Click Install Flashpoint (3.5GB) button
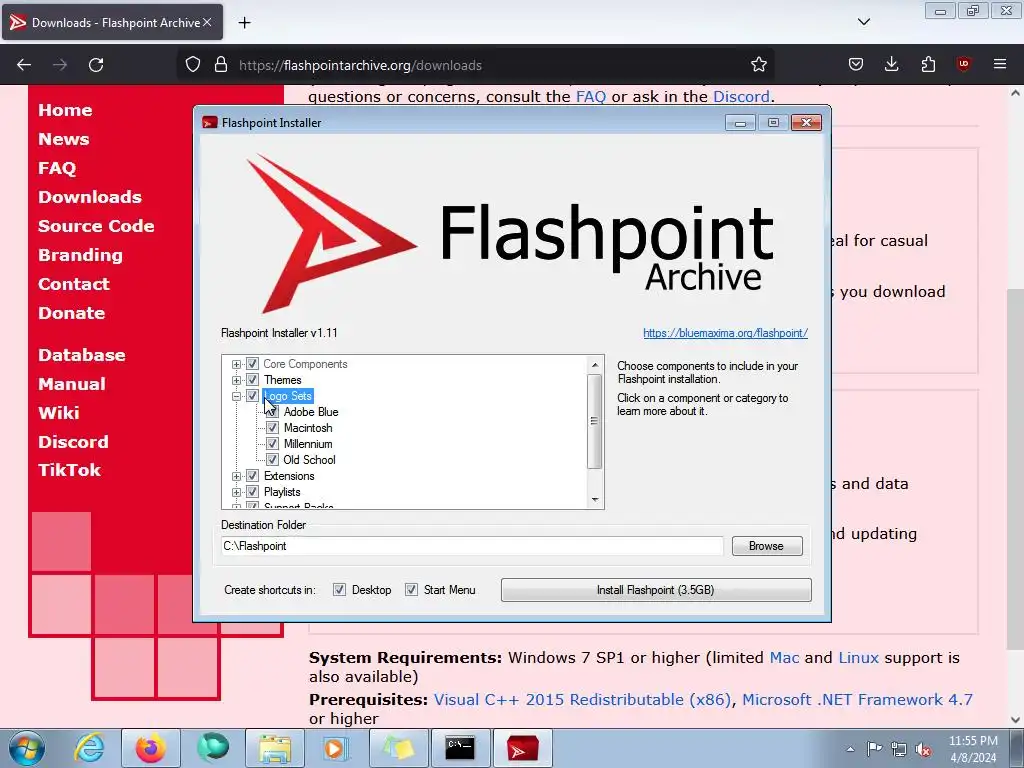 click(x=656, y=590)
